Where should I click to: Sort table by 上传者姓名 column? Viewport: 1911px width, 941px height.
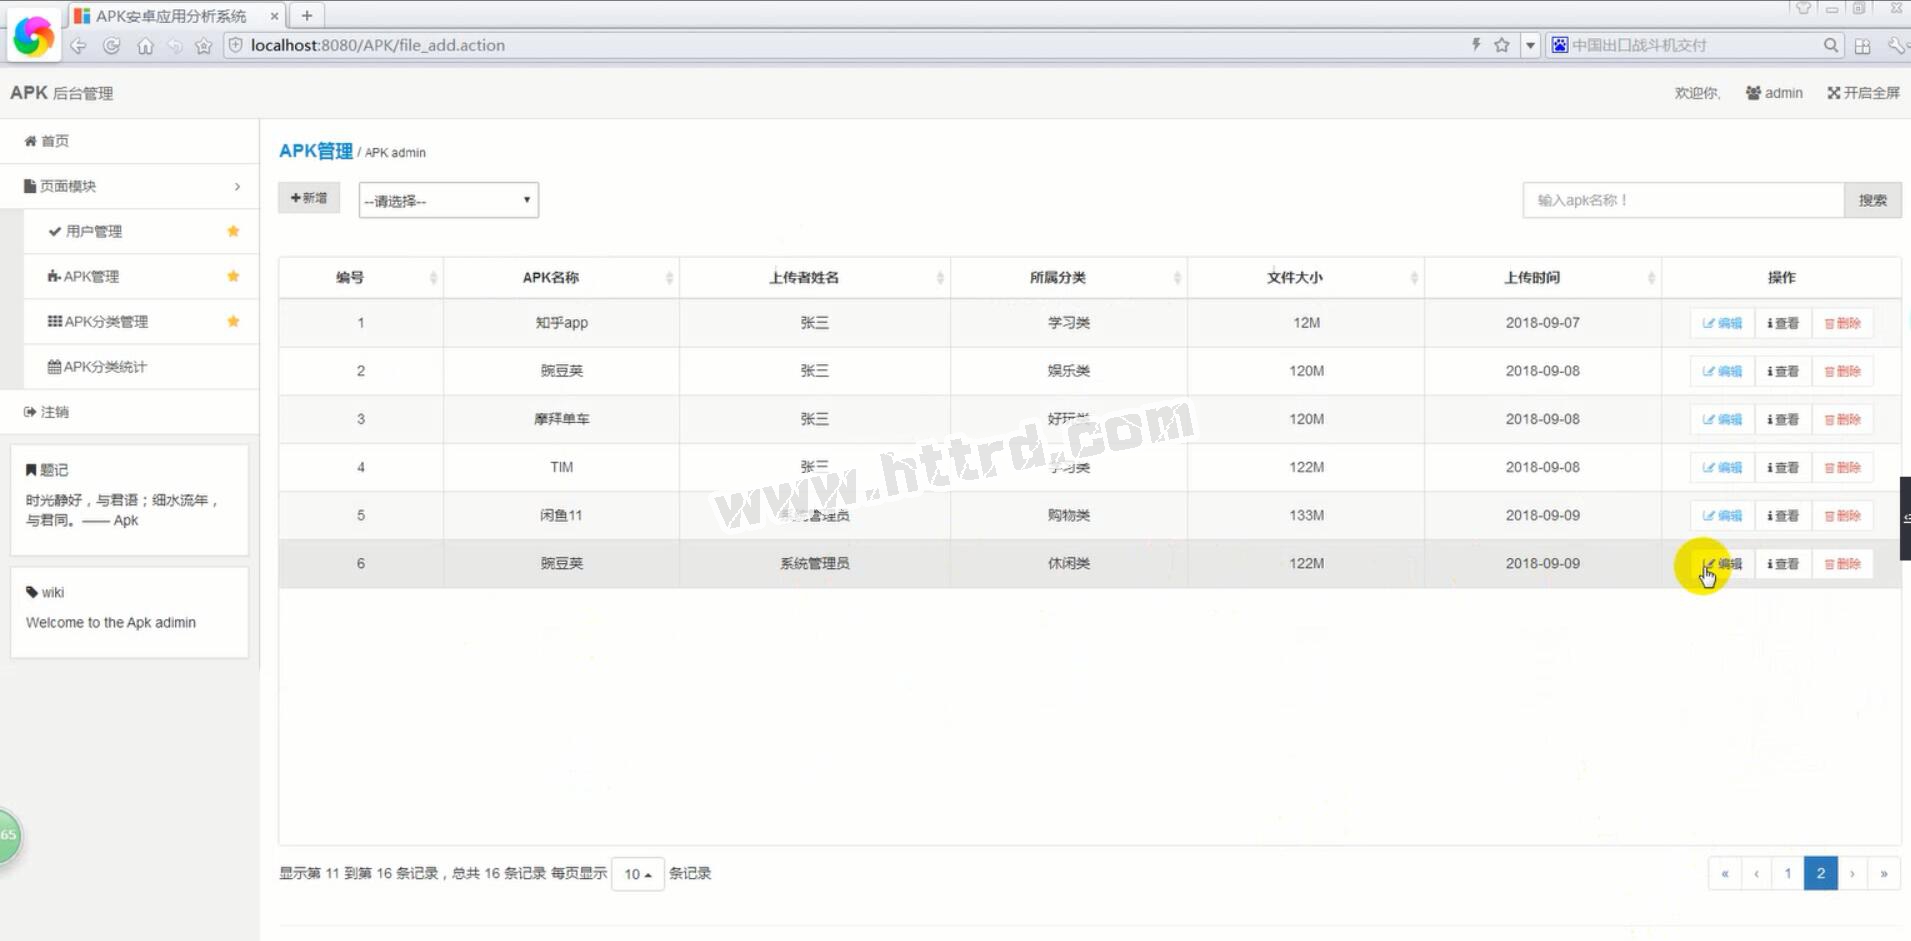tap(814, 277)
